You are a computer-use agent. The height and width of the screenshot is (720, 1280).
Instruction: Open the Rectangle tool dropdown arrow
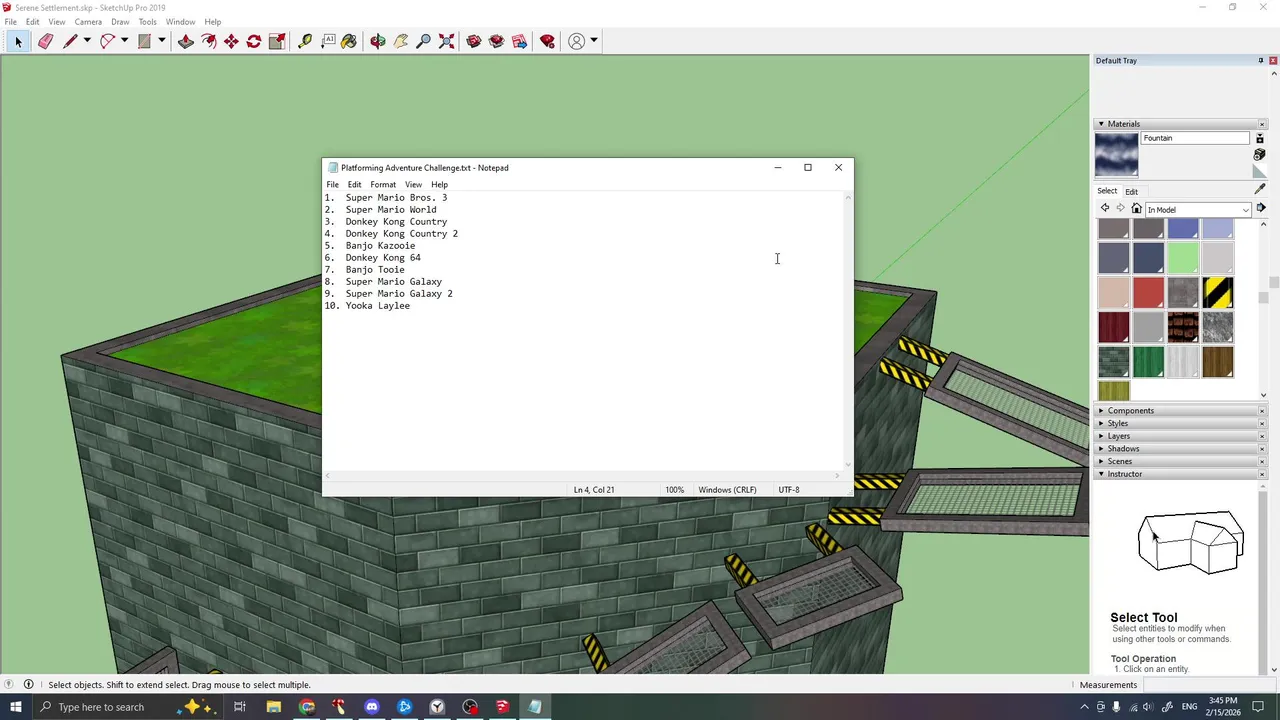pos(161,41)
